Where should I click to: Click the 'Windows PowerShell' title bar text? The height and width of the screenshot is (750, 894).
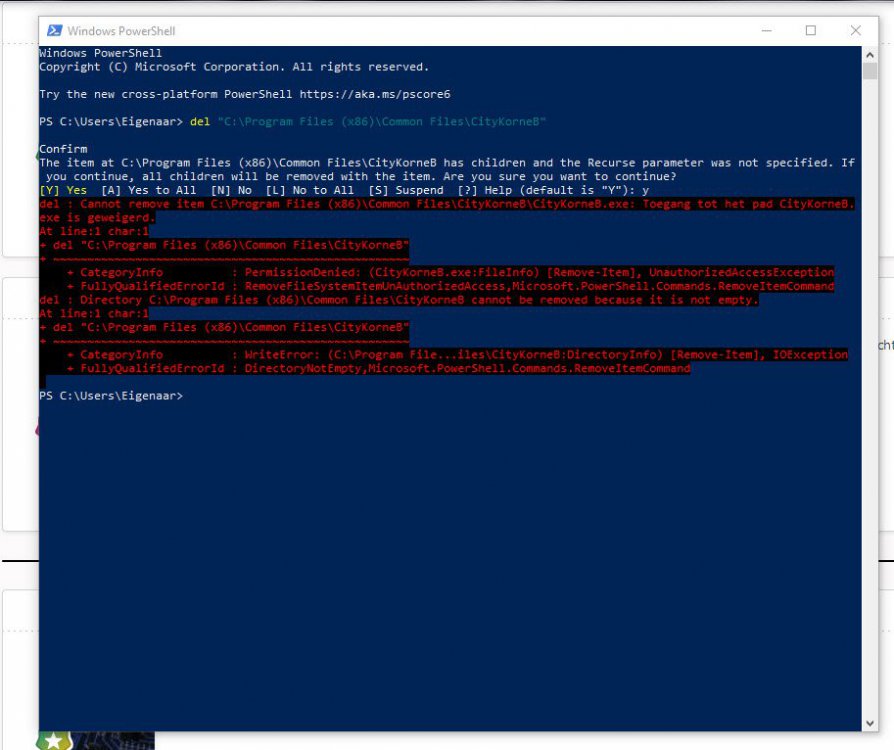point(121,31)
